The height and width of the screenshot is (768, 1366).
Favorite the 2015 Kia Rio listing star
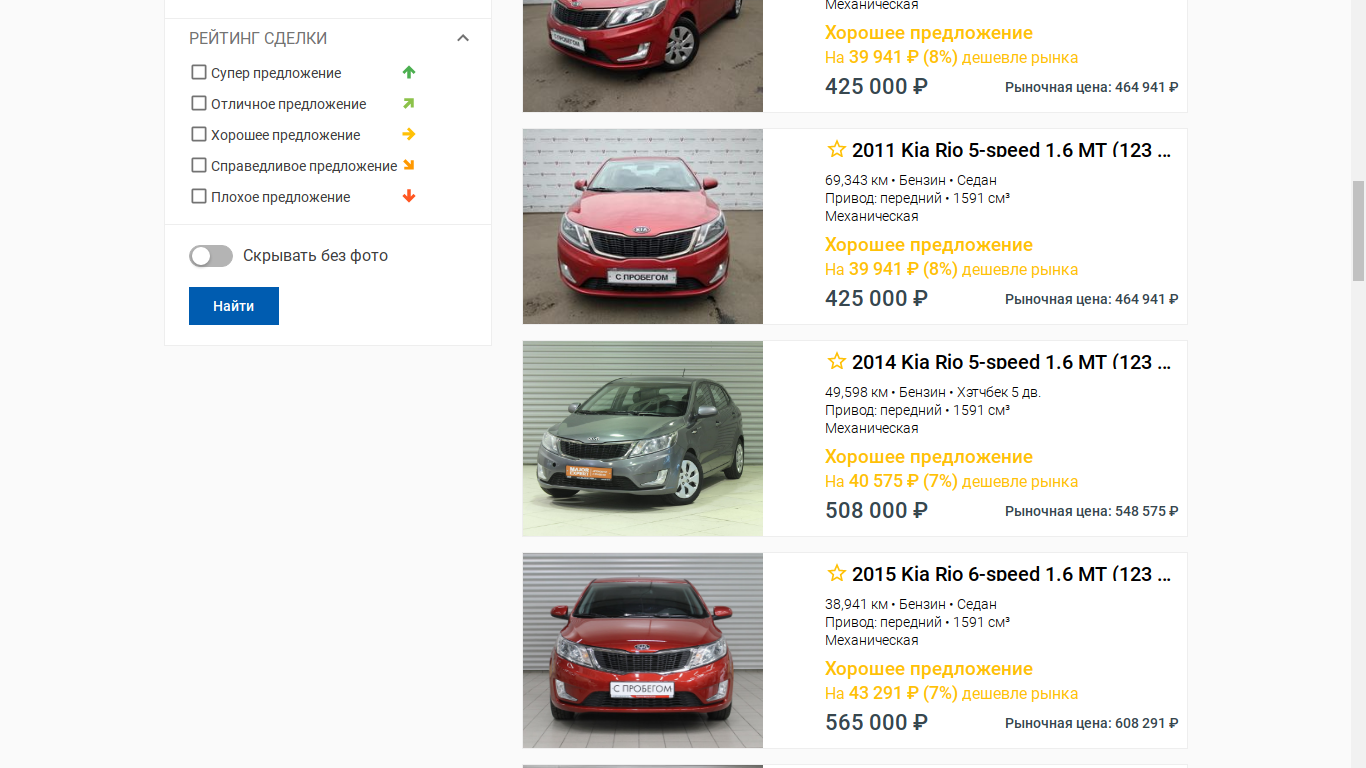click(x=837, y=574)
